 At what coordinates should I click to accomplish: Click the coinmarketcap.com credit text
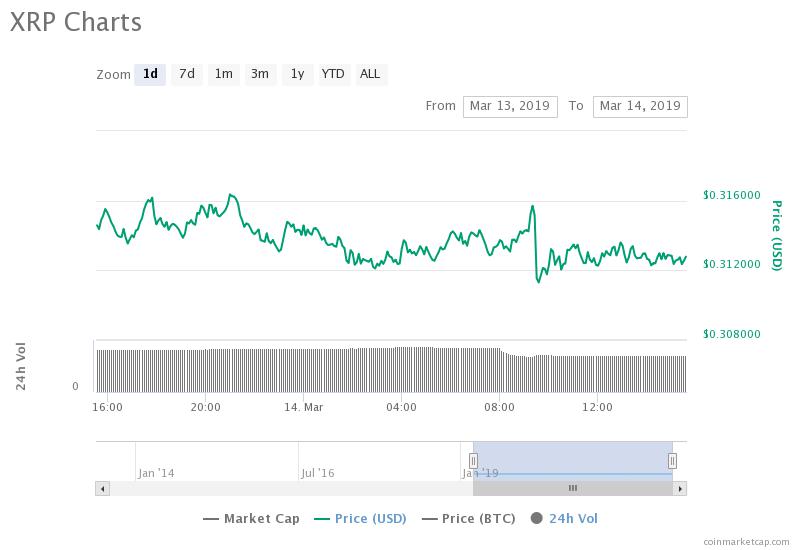(x=746, y=542)
